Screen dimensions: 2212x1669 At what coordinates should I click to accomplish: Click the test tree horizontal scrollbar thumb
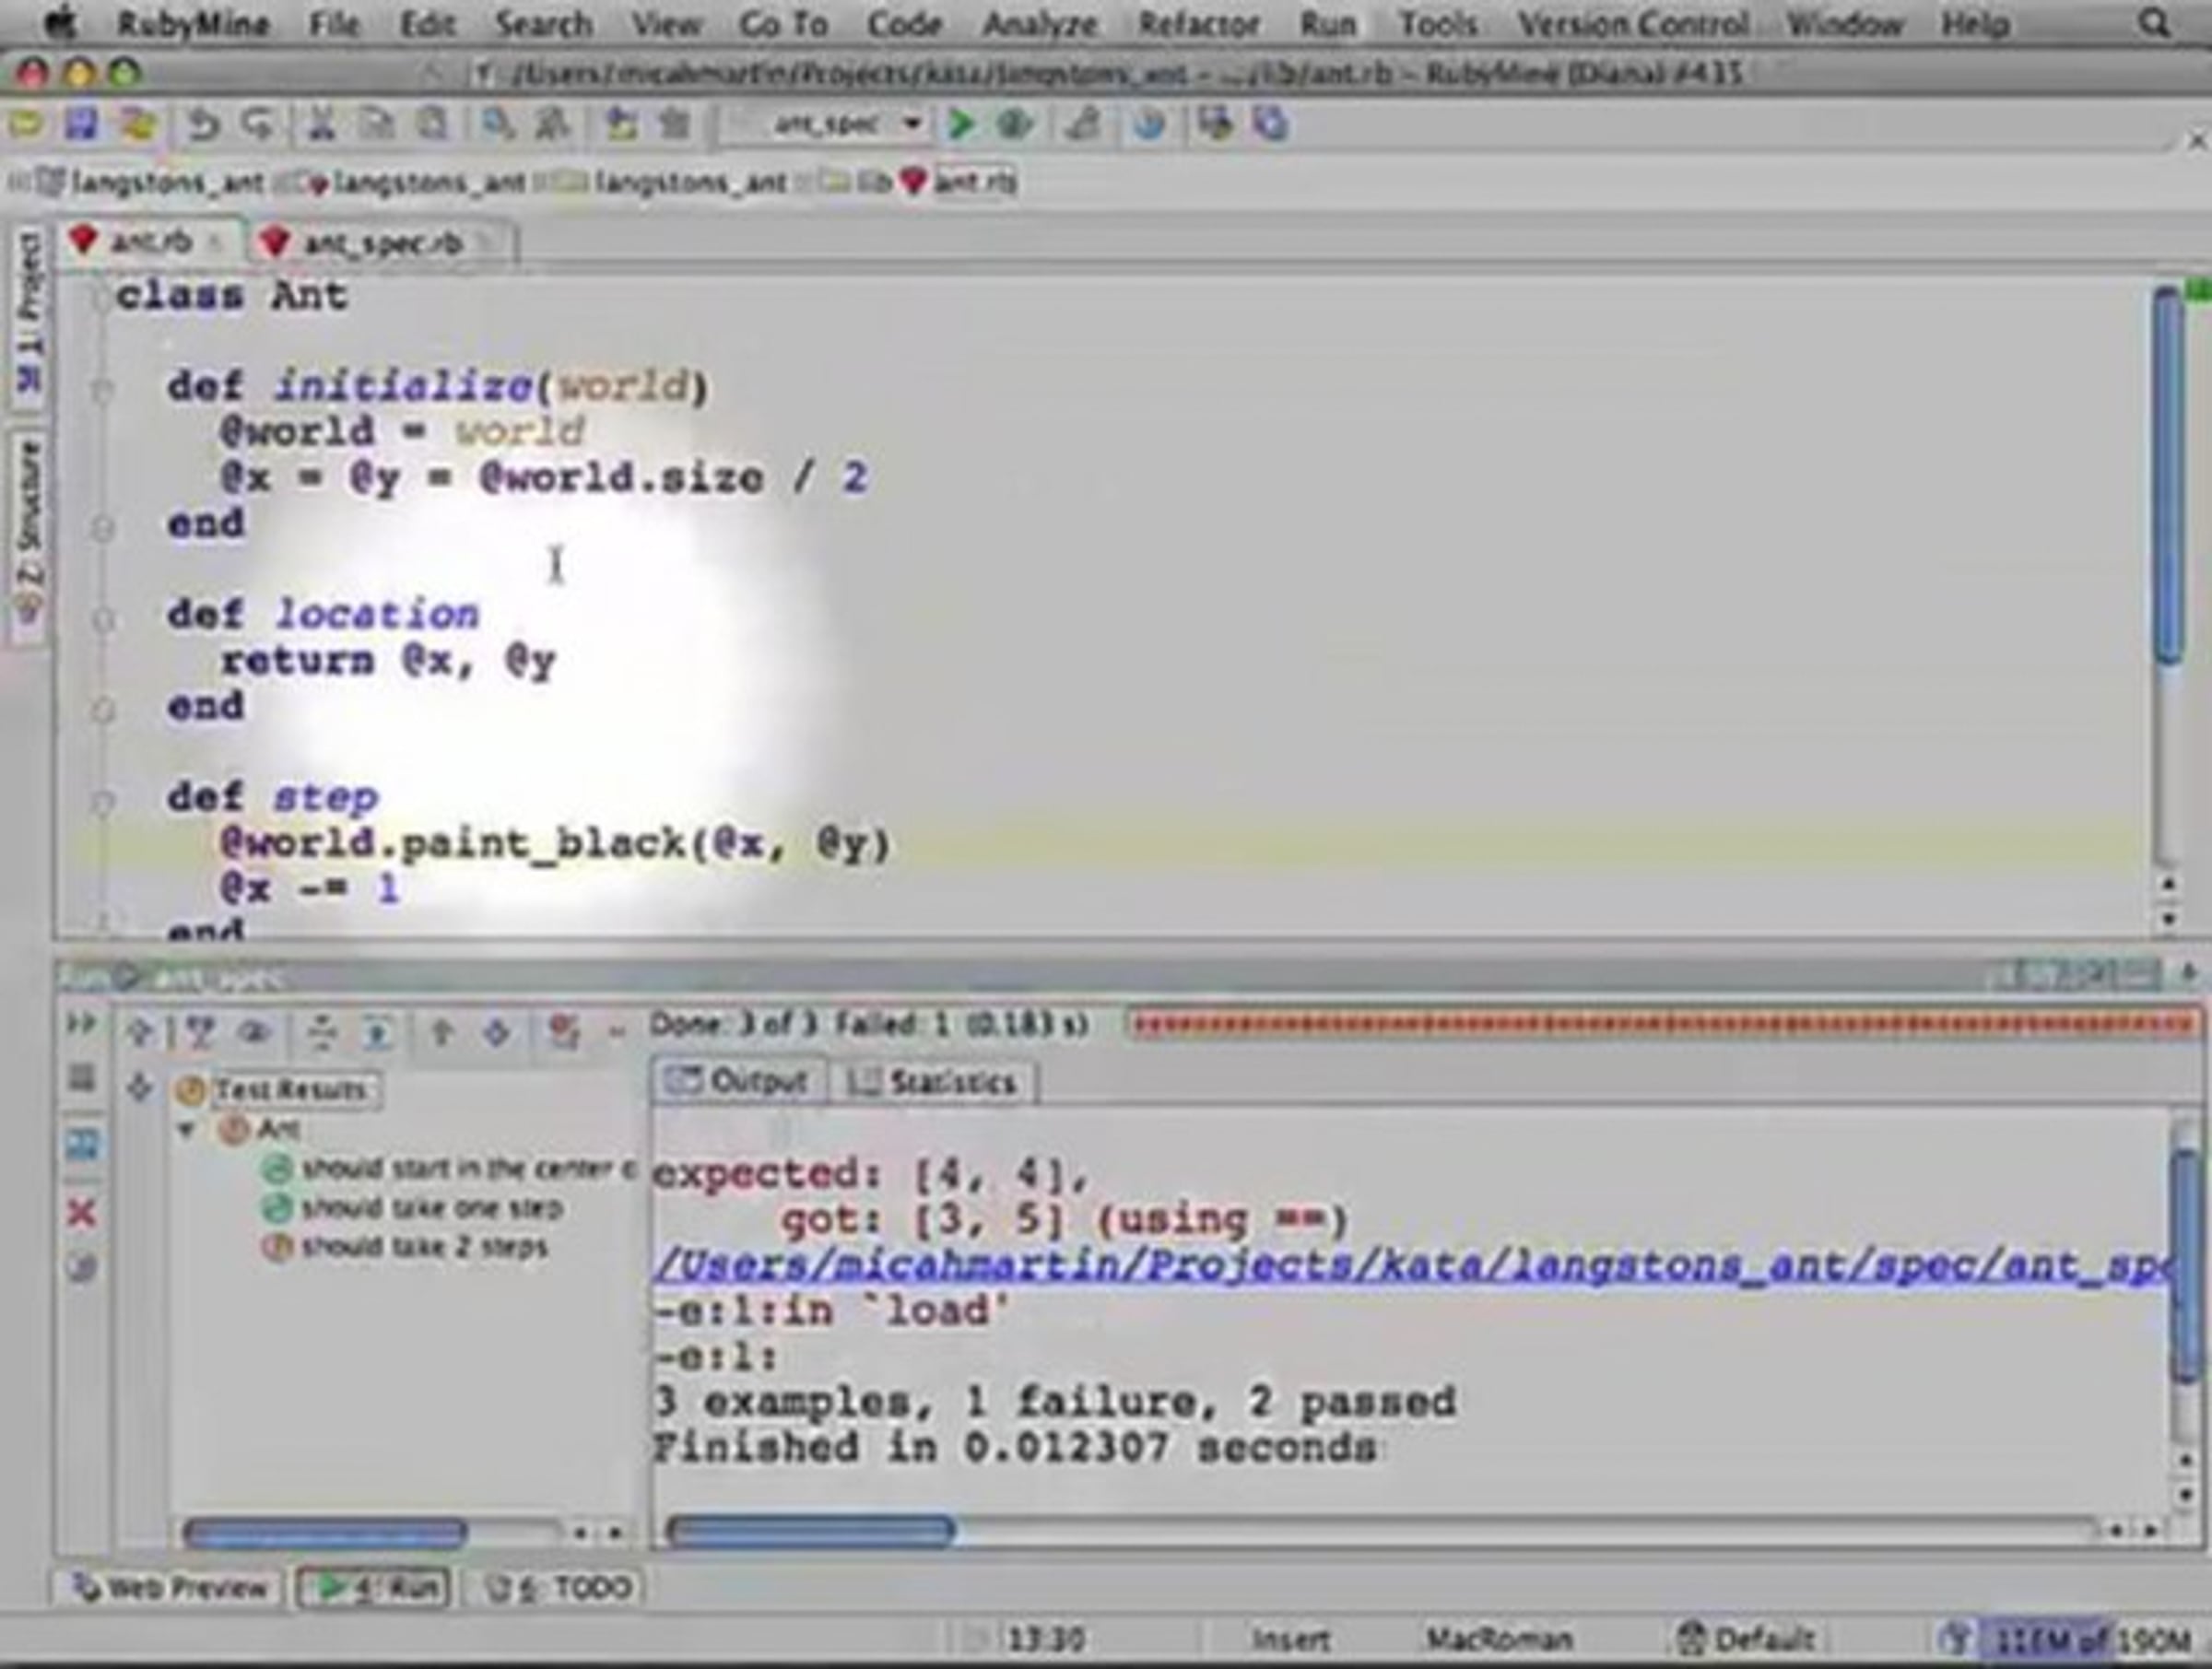(326, 1532)
